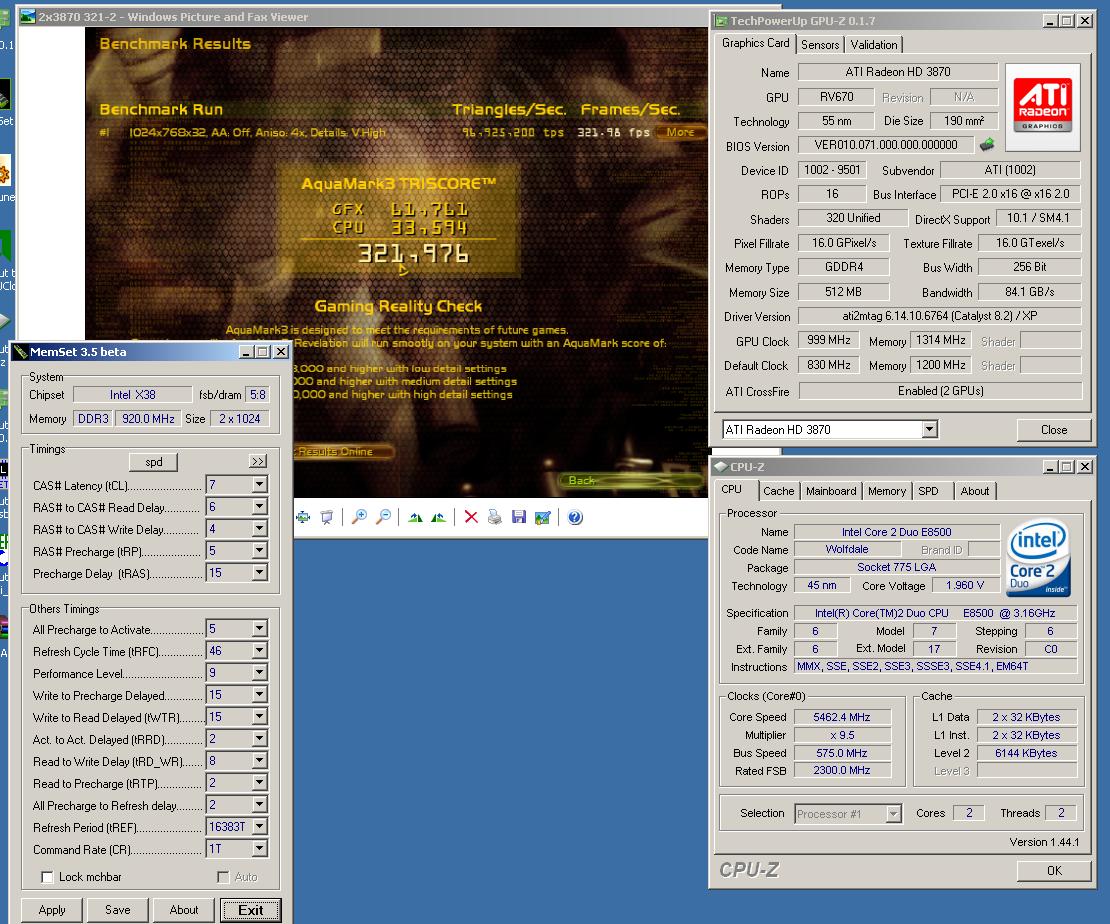Image resolution: width=1110 pixels, height=924 pixels.
Task: Open the Command Rate (CR) dropdown
Action: tap(260, 848)
